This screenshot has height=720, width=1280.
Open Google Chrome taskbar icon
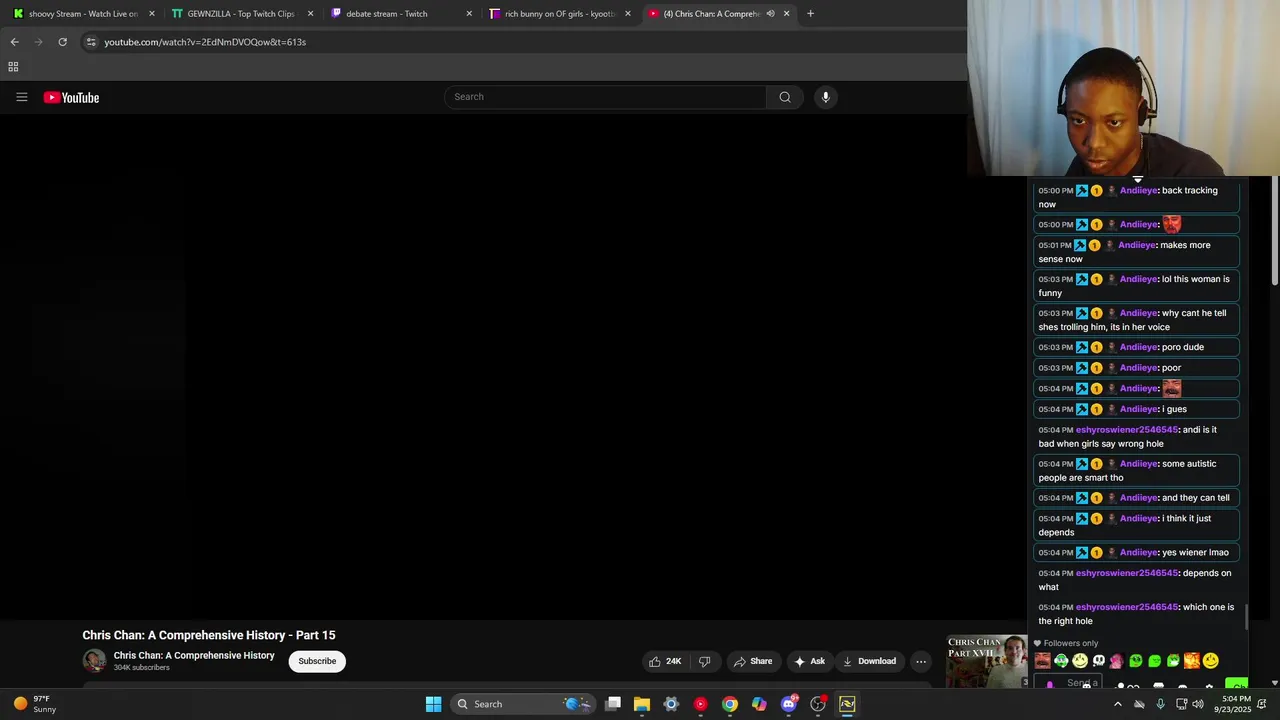(730, 704)
